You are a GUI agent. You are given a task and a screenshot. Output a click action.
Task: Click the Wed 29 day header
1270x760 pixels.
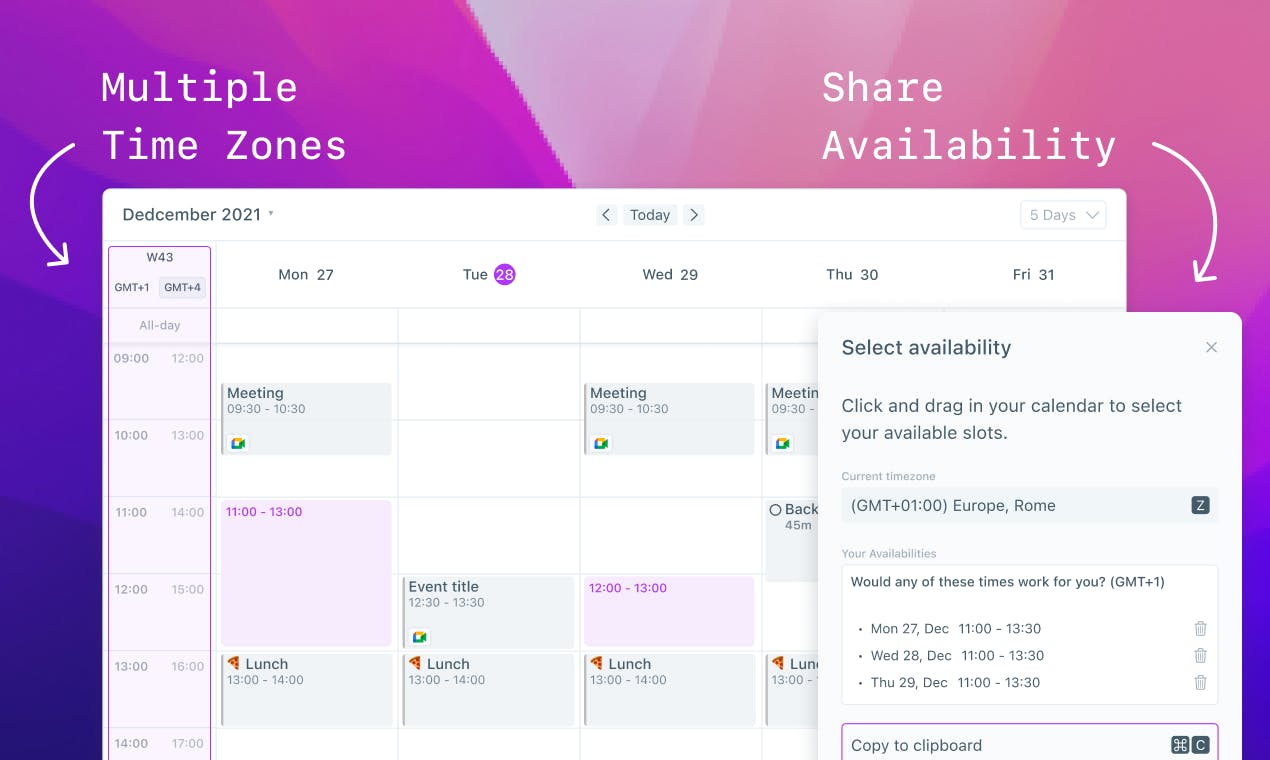(670, 274)
